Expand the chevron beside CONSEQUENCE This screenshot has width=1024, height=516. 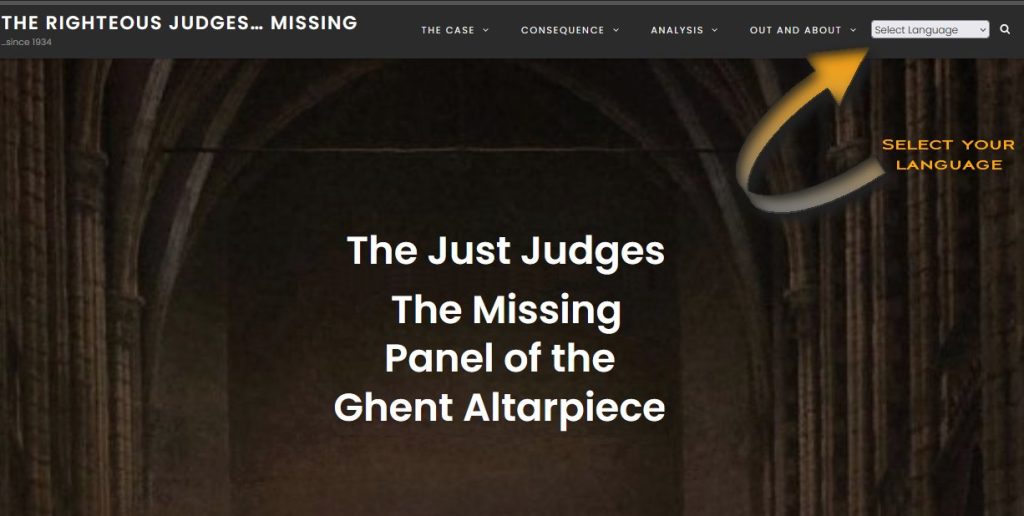616,30
